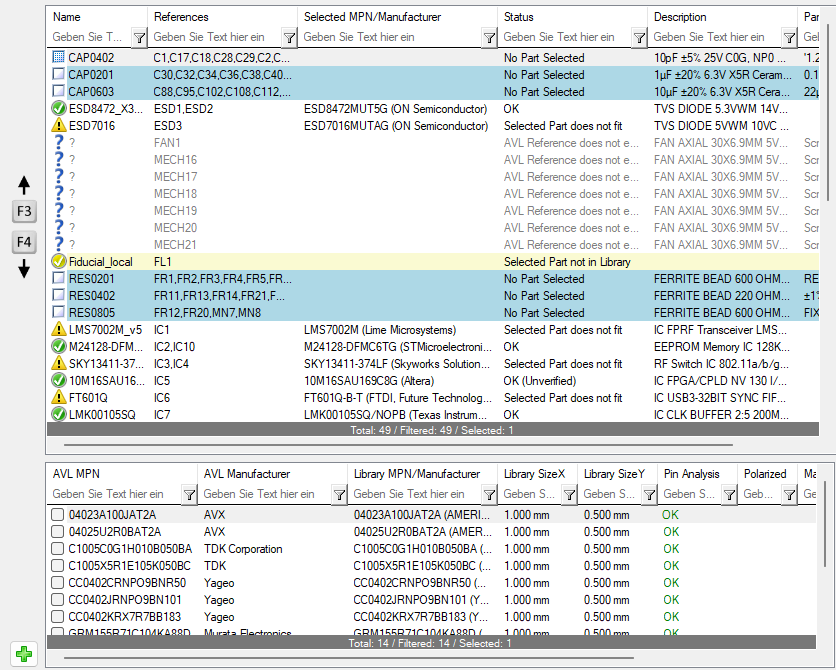Select the FT601Q-B-T selected MPN cell
The width and height of the screenshot is (836, 670).
(x=398, y=398)
